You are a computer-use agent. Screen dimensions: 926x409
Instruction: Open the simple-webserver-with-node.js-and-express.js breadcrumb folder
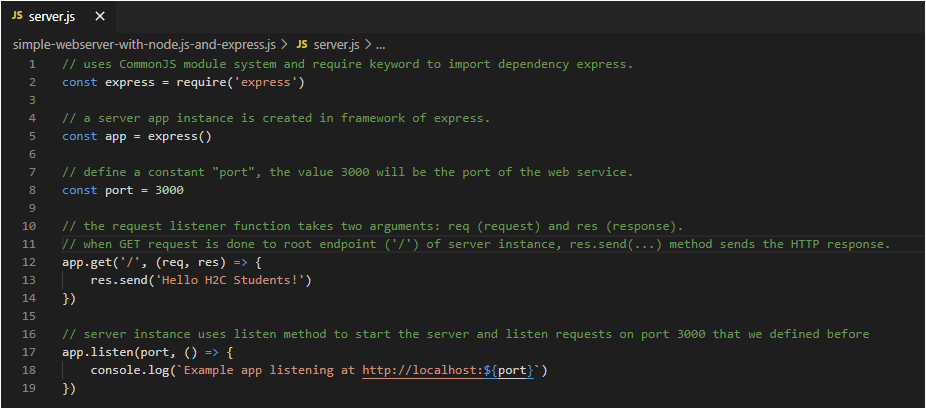tap(144, 45)
